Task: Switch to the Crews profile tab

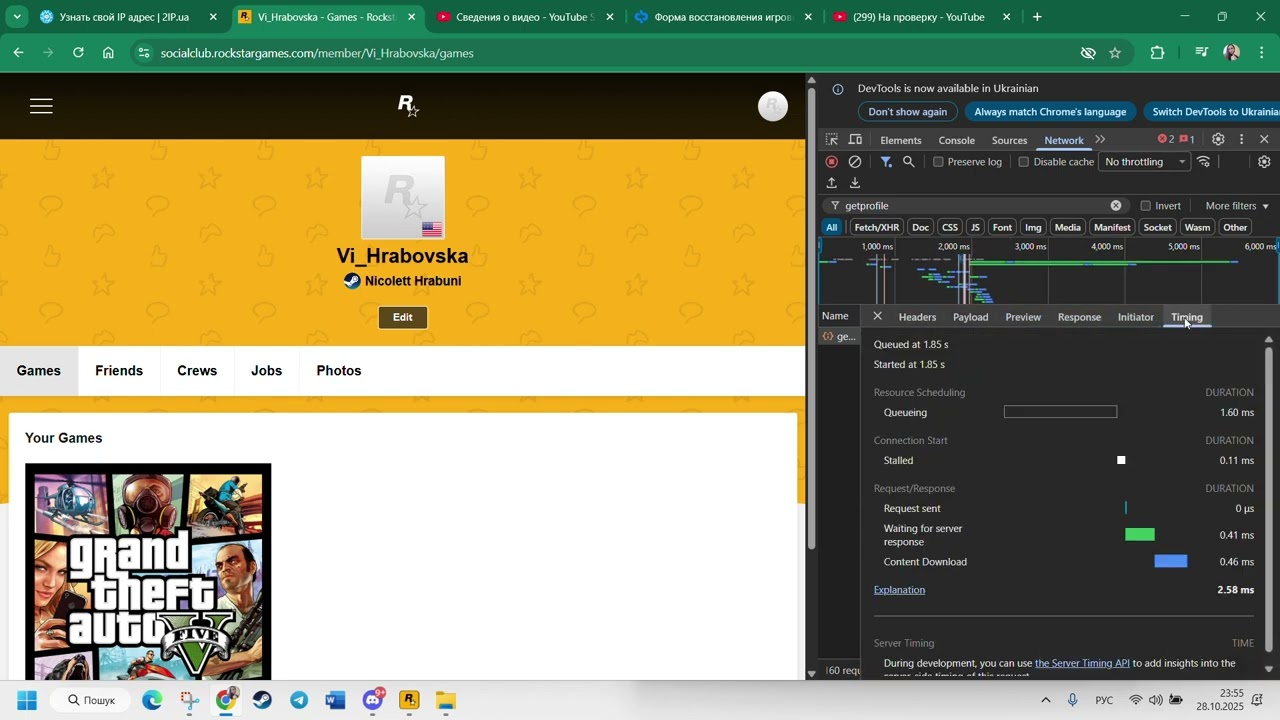Action: (x=197, y=371)
